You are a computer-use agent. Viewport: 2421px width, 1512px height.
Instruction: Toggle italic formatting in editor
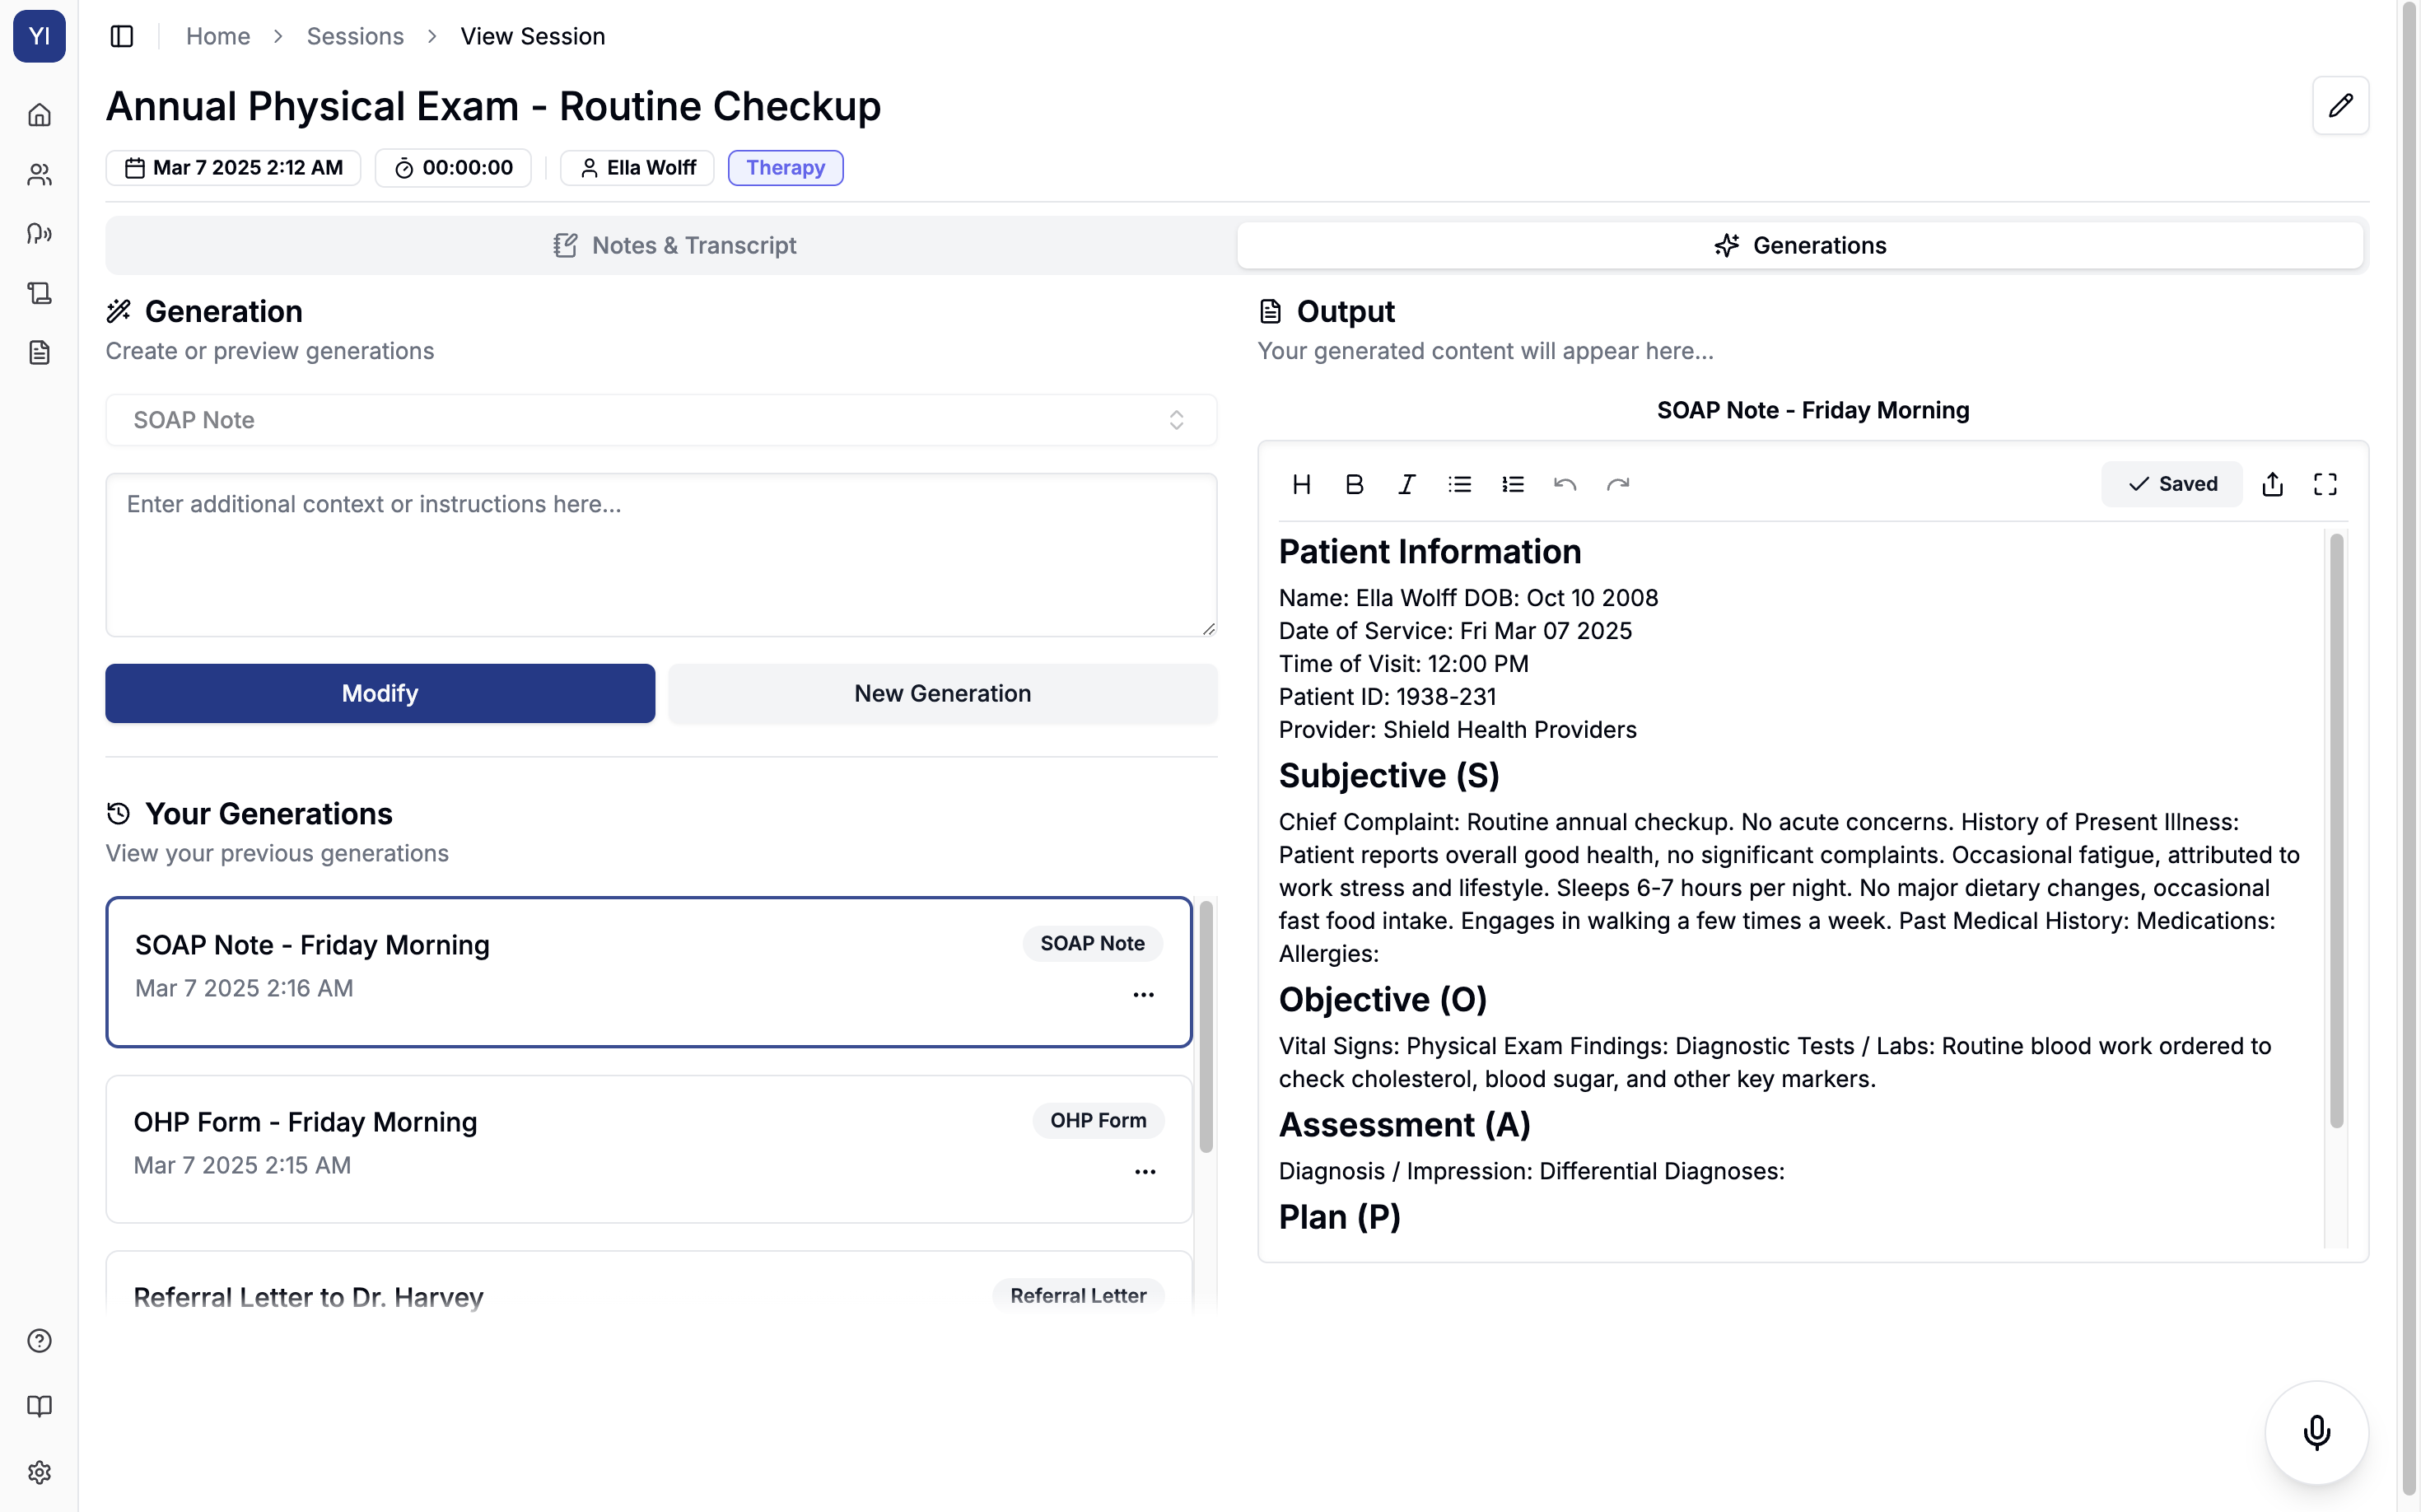pyautogui.click(x=1406, y=484)
